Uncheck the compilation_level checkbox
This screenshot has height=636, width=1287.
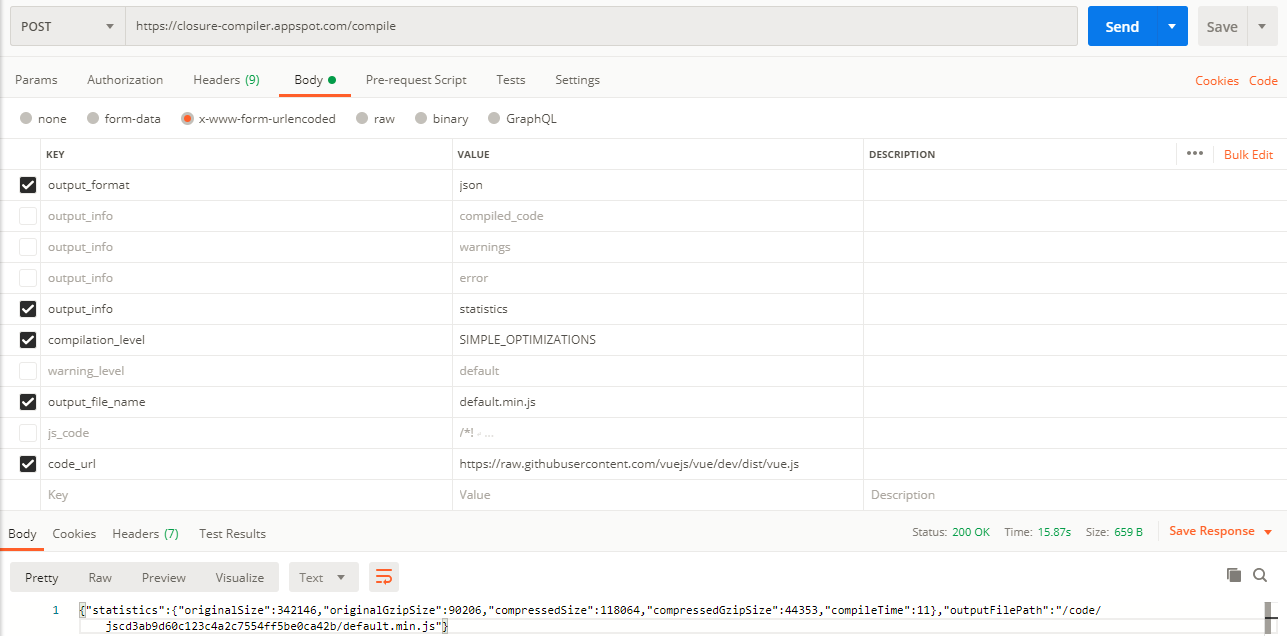[28, 340]
